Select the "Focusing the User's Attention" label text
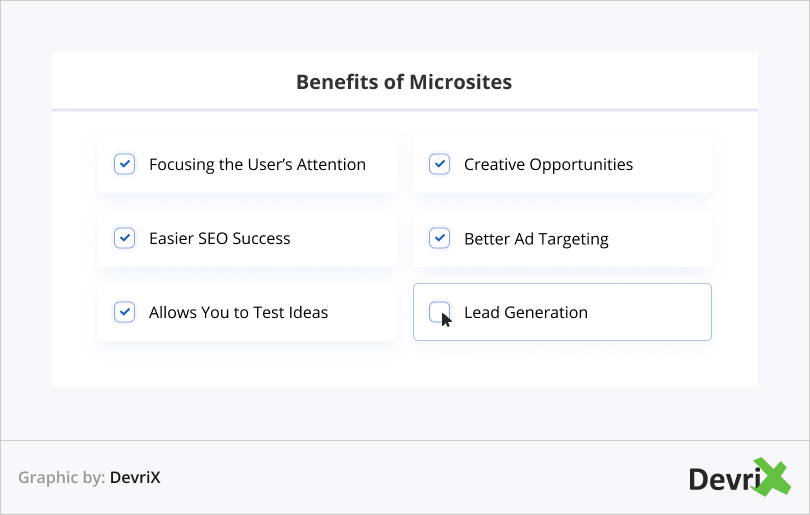Screen dimensions: 810x515 click(257, 164)
